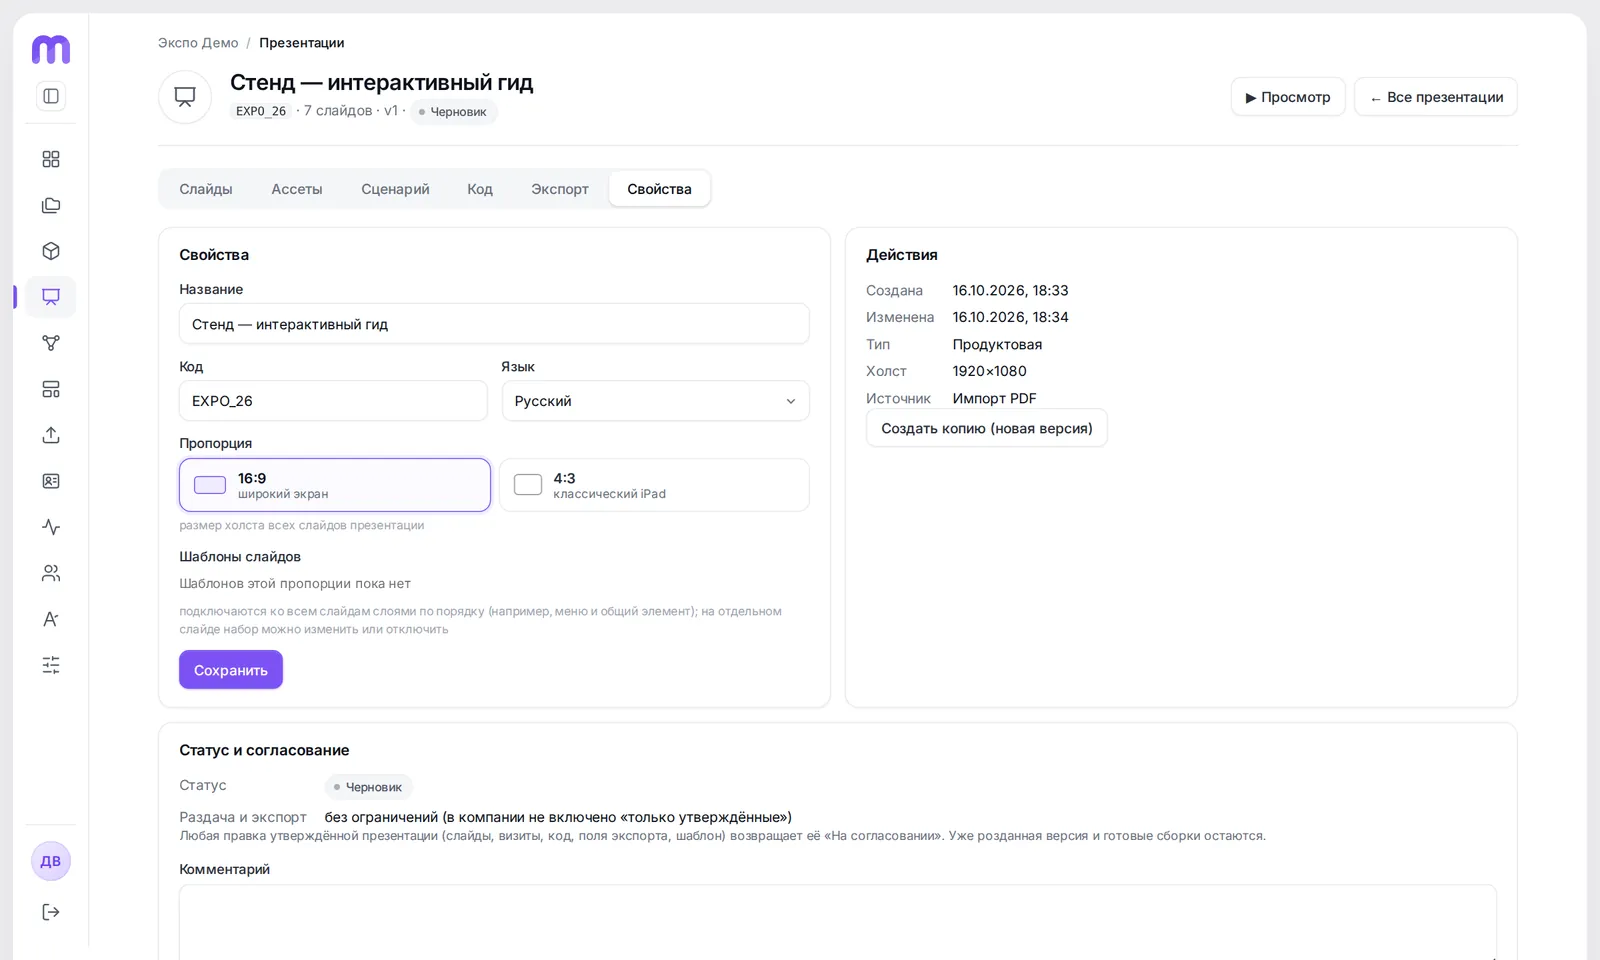Toggle the sidebar collapse icon
The image size is (1600, 960).
[x=51, y=96]
